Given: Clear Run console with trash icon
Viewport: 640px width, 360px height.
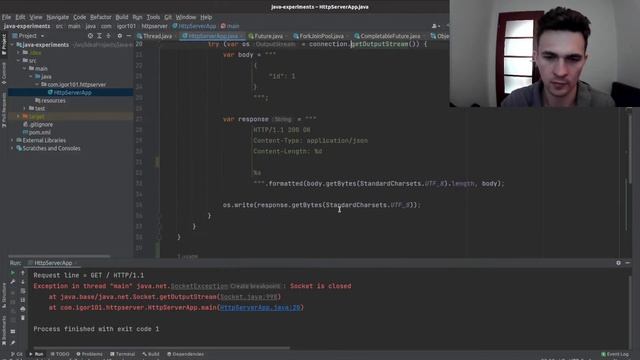Looking at the screenshot, I should pyautogui.click(x=22, y=318).
